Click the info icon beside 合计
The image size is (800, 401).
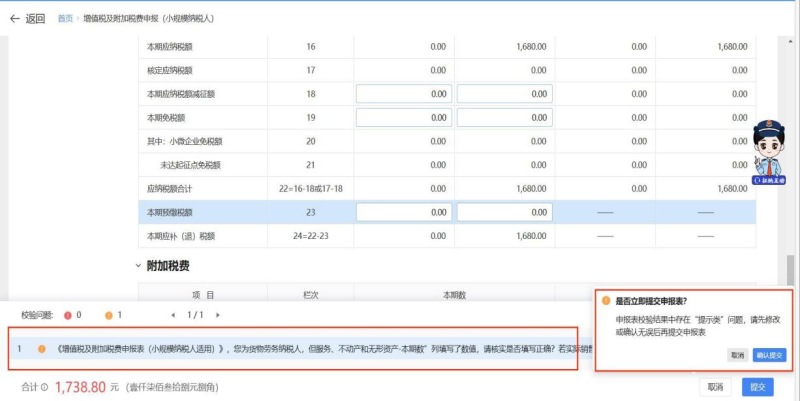45,387
